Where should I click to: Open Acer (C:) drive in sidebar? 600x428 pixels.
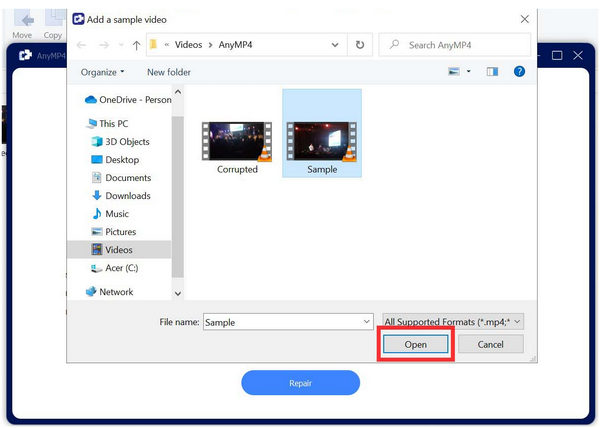click(124, 268)
